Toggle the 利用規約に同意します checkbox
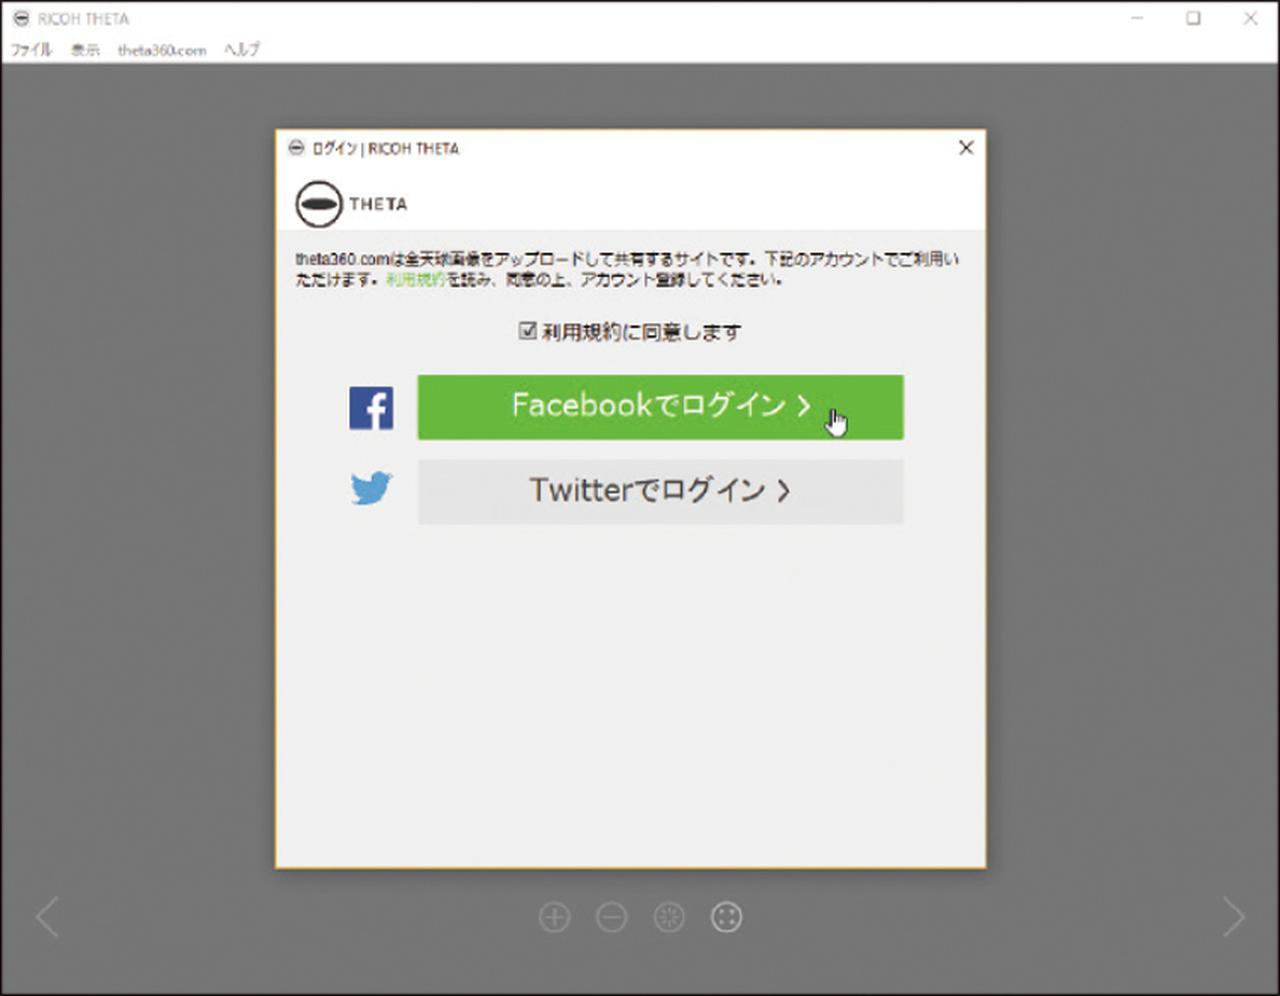The width and height of the screenshot is (1280, 996). pos(528,331)
